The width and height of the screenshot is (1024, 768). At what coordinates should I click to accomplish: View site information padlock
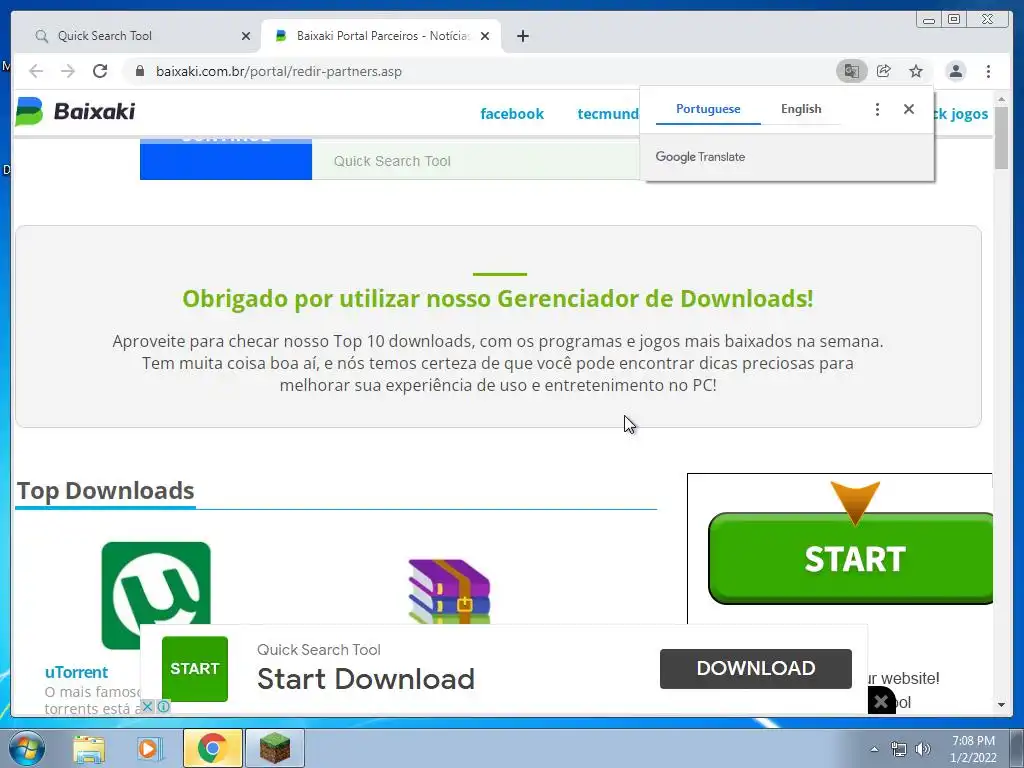140,71
